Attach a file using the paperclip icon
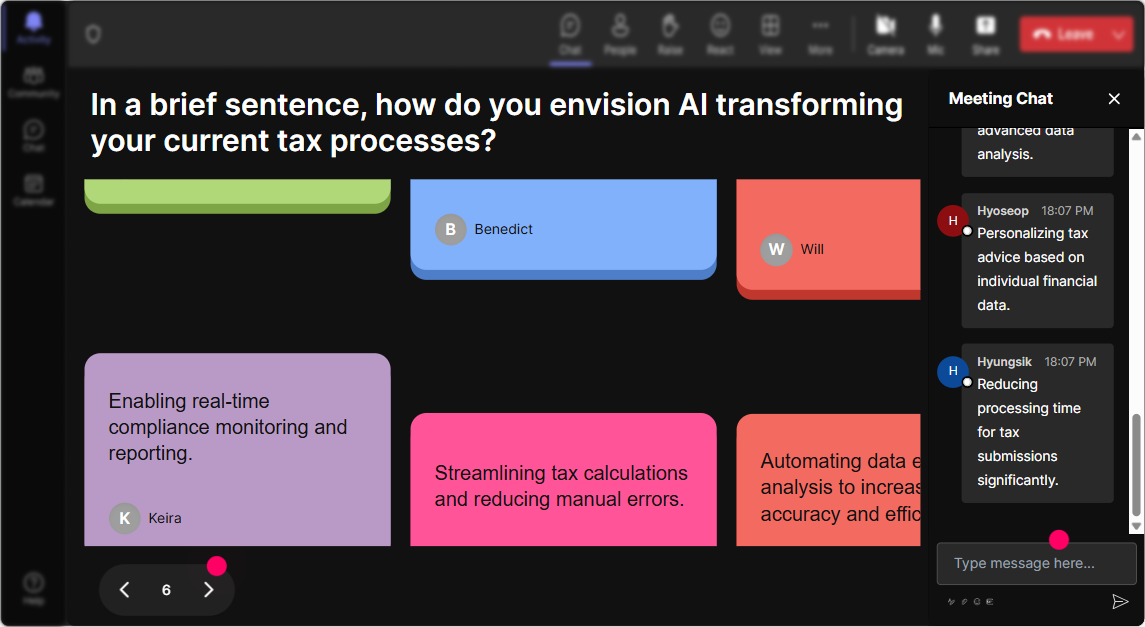The image size is (1145, 627). [964, 602]
